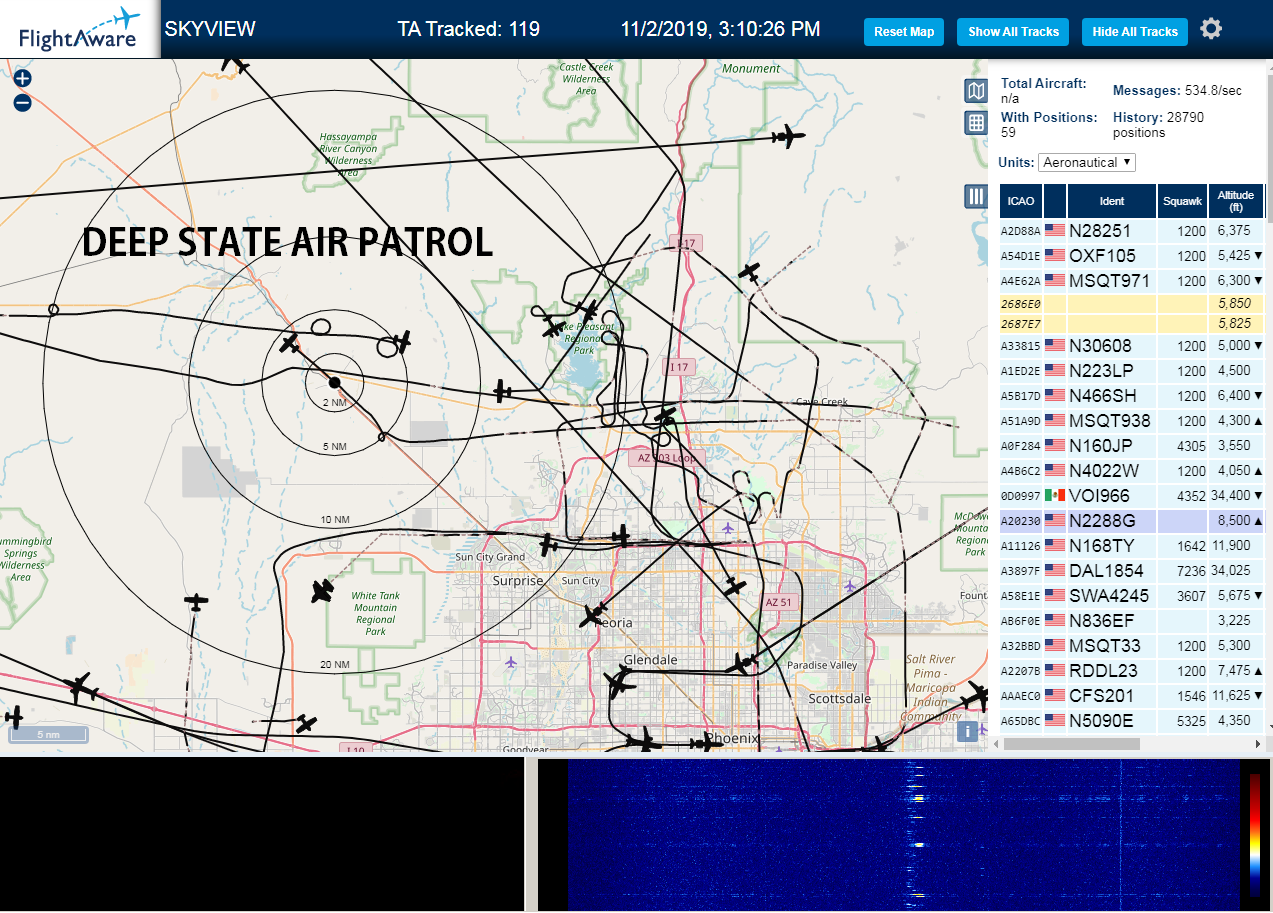Click the waterfall color scale bar
The width and height of the screenshot is (1273, 913).
click(x=1255, y=834)
